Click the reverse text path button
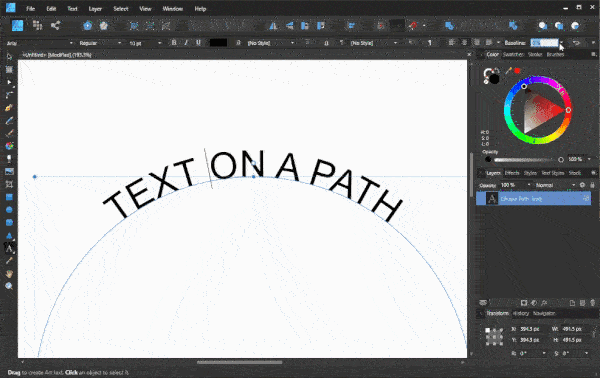This screenshot has height=378, width=600. click(576, 42)
